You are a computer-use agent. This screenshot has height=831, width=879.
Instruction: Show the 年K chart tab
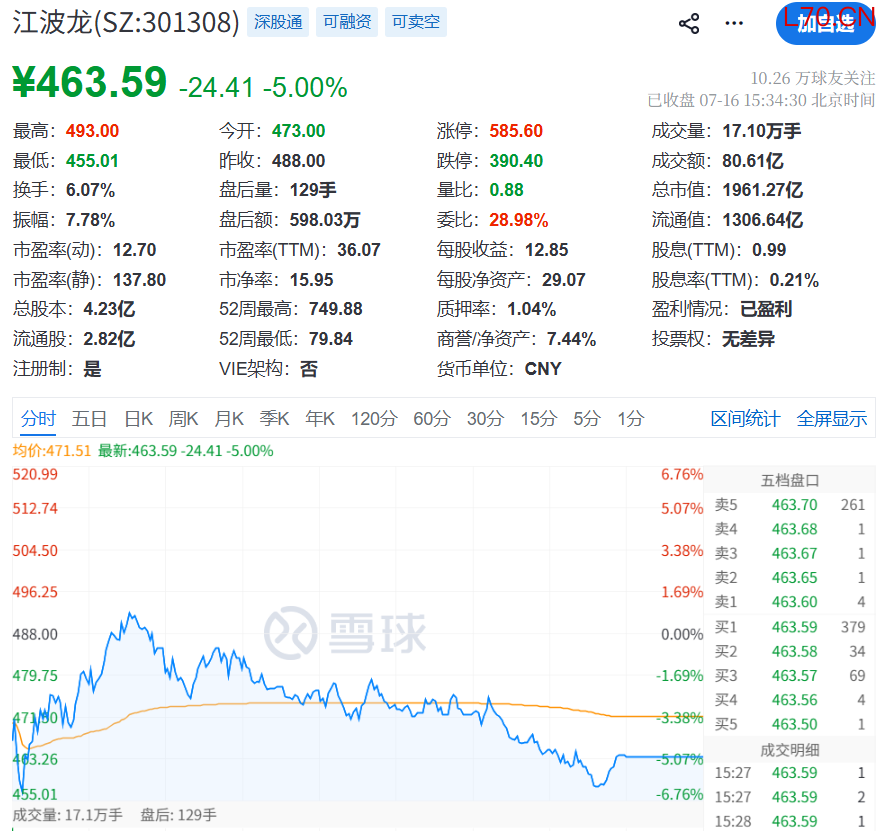320,419
